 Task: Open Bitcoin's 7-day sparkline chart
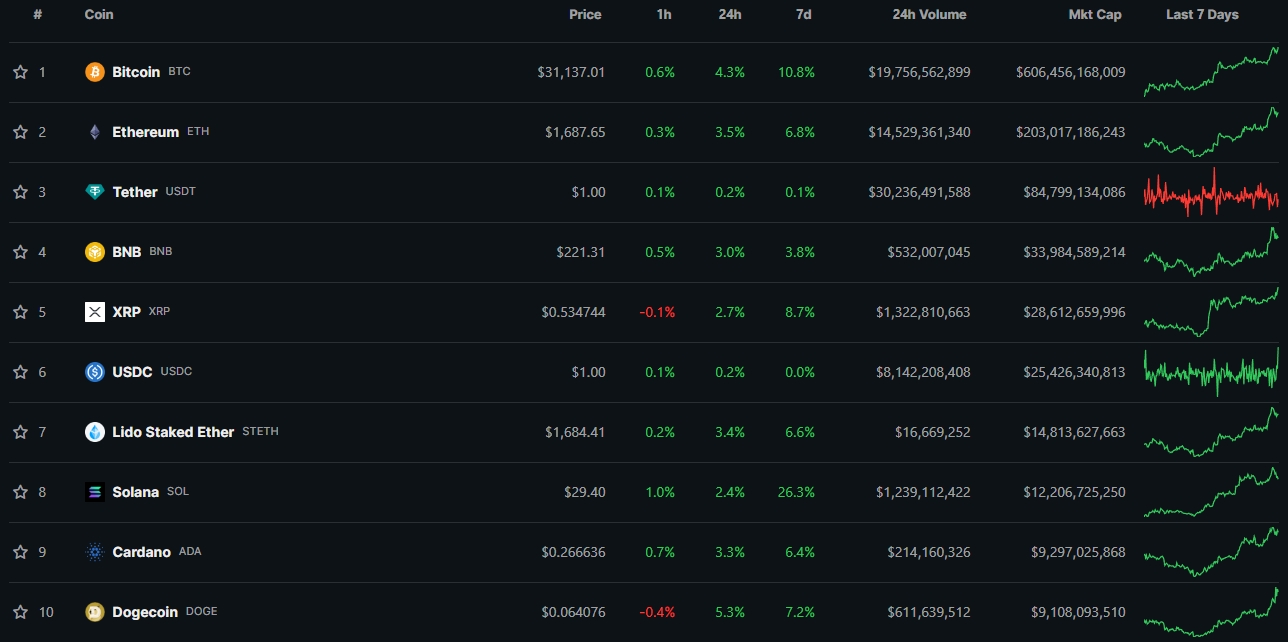tap(1210, 72)
